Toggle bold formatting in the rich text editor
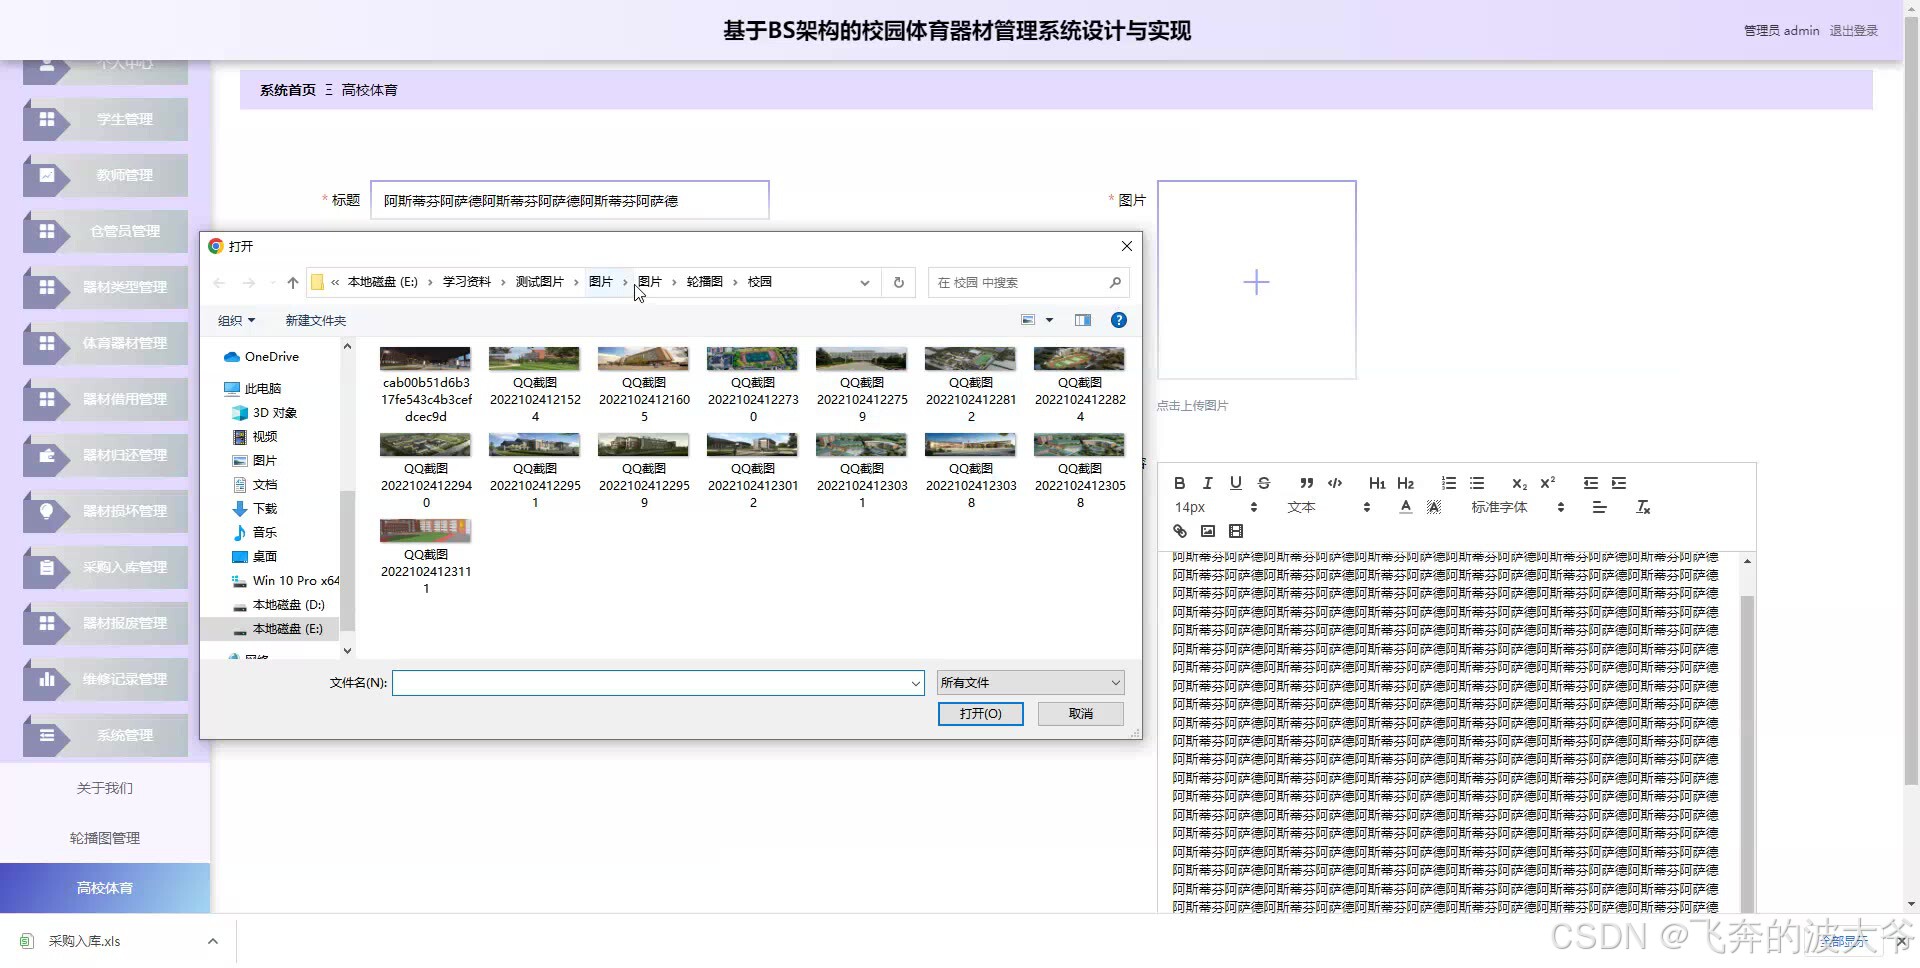The height and width of the screenshot is (968, 1920). [x=1179, y=483]
